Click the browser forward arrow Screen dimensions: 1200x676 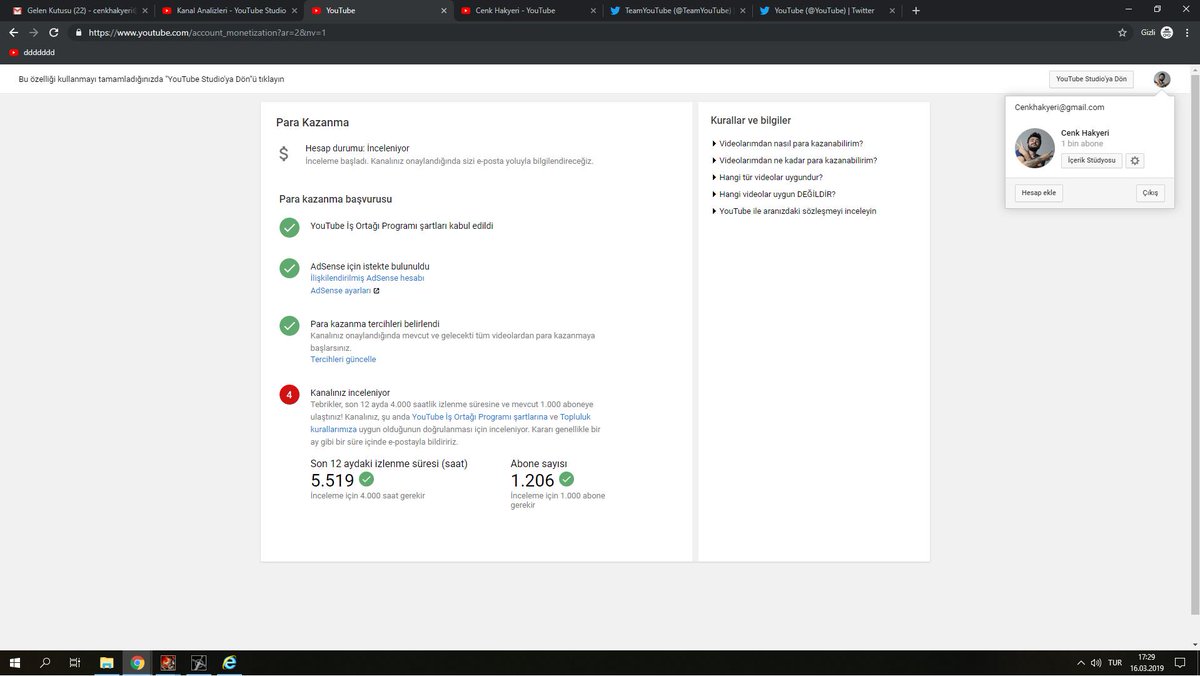[x=34, y=32]
